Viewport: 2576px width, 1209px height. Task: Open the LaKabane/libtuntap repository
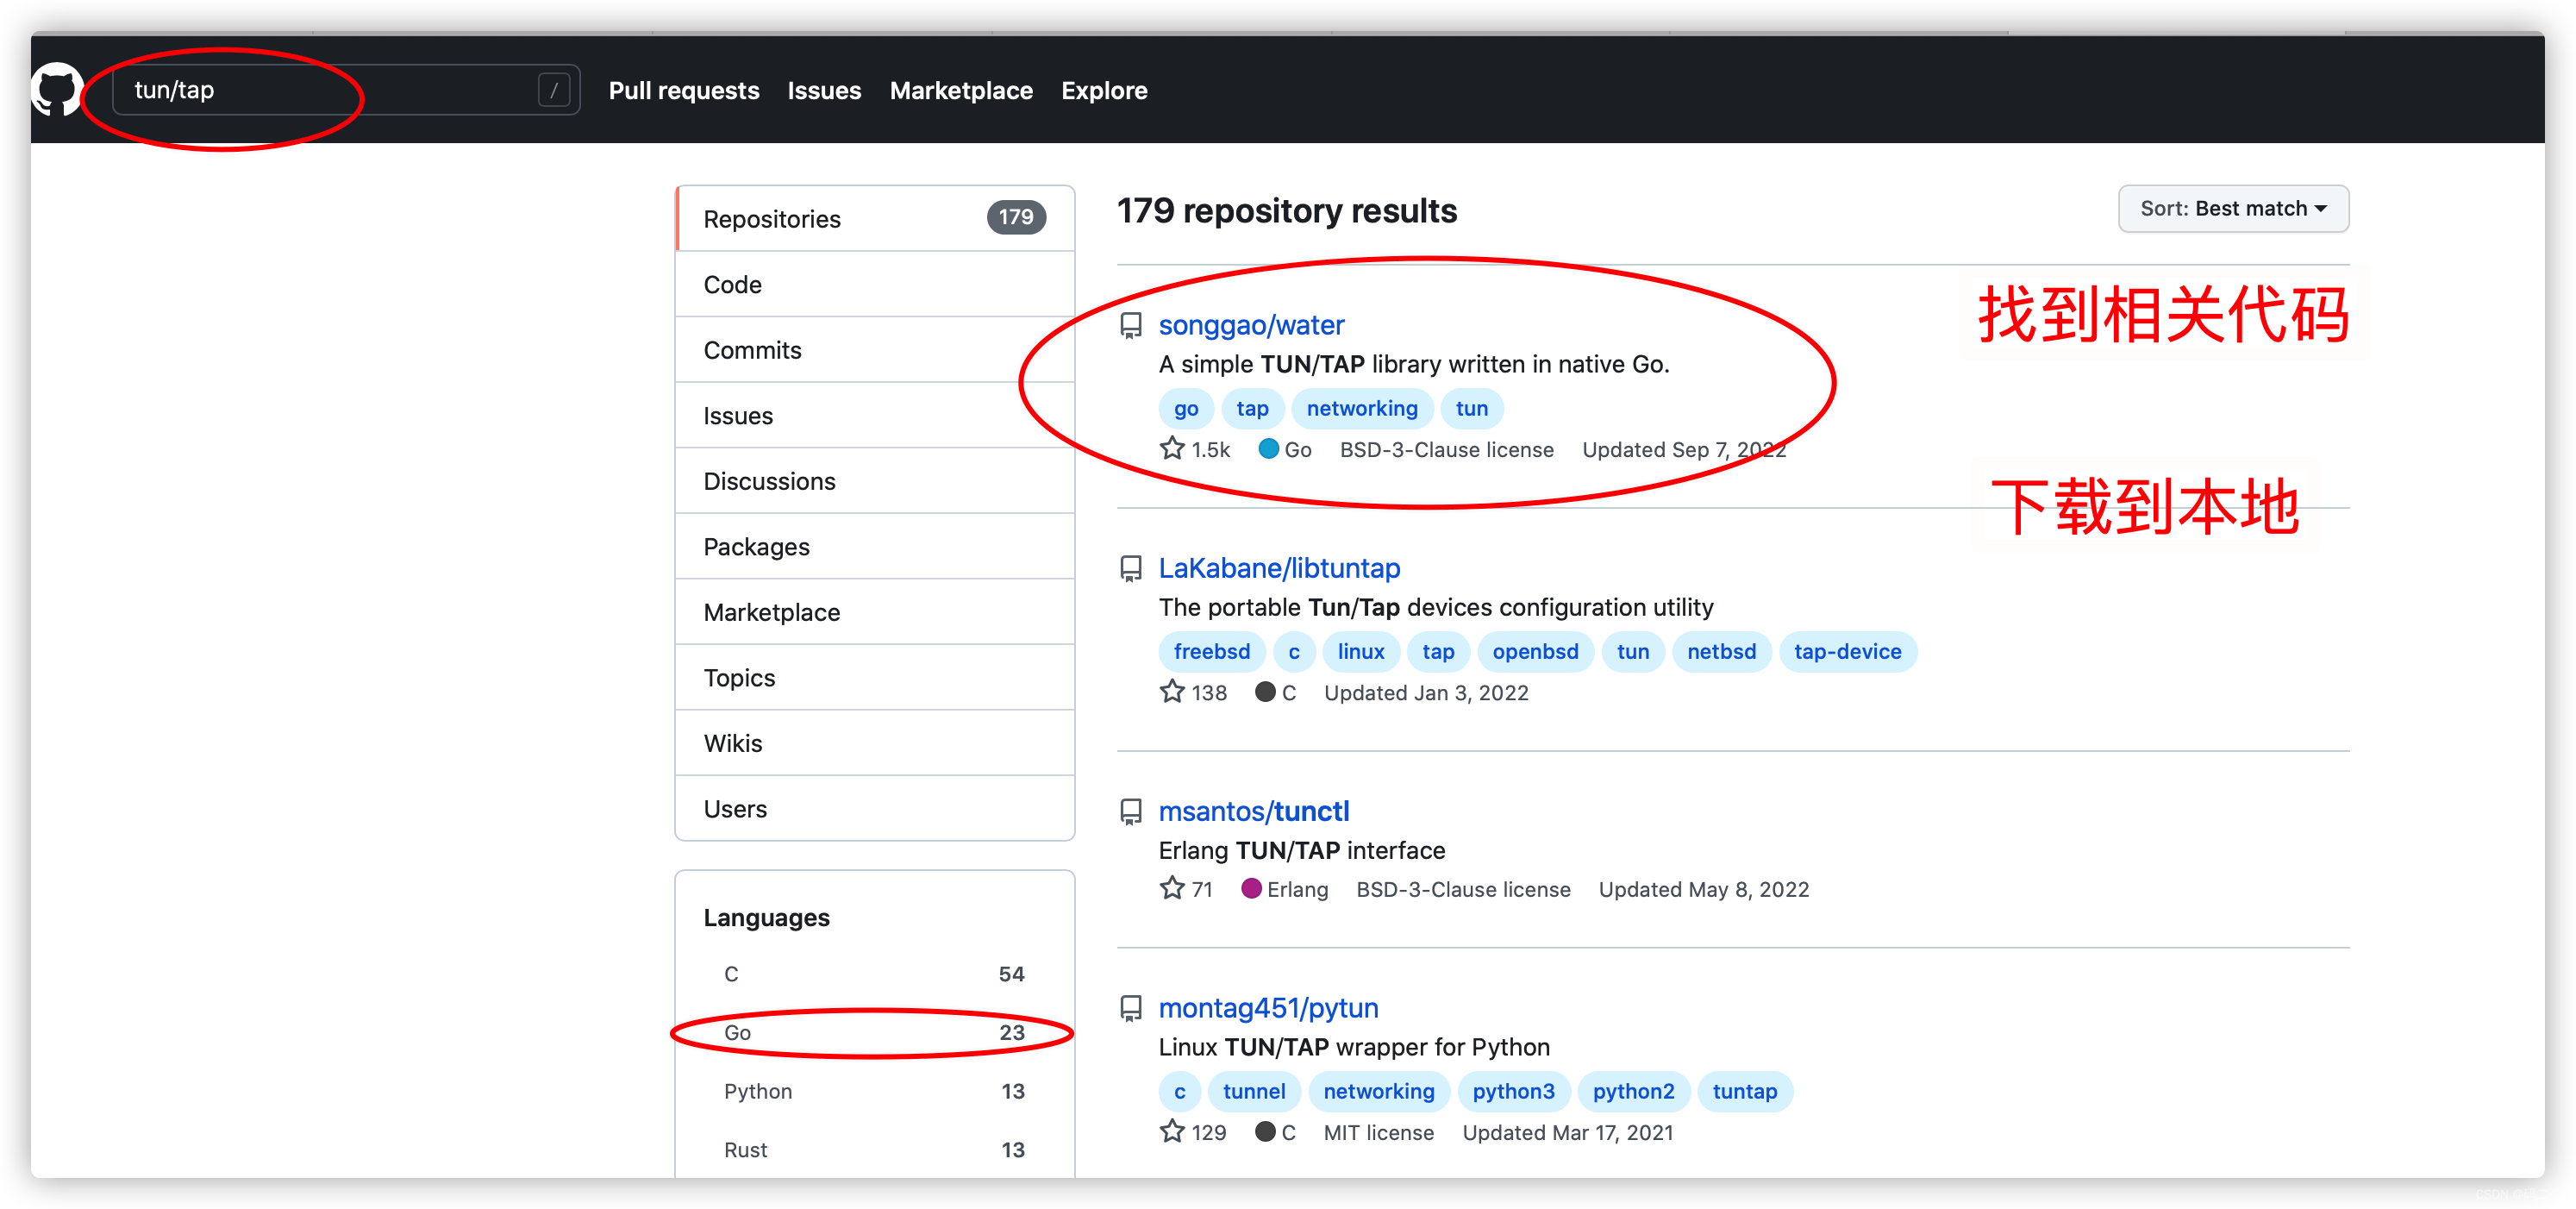click(x=1279, y=568)
